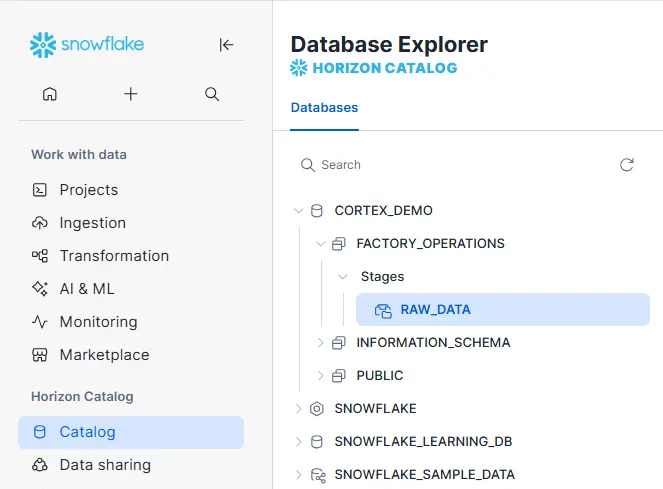Open Data sharing page
Screen dimensions: 663x489
click(x=104, y=465)
